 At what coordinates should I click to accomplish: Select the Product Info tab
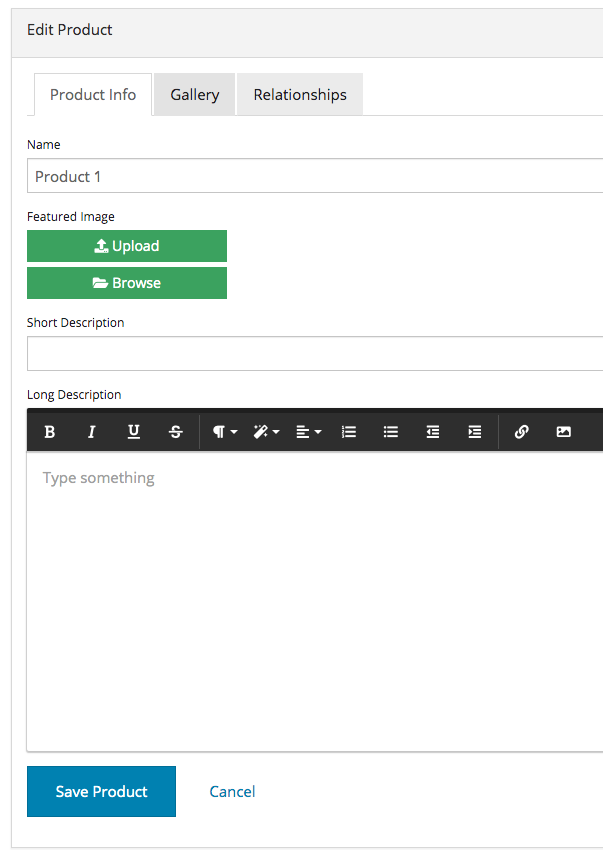(x=93, y=95)
